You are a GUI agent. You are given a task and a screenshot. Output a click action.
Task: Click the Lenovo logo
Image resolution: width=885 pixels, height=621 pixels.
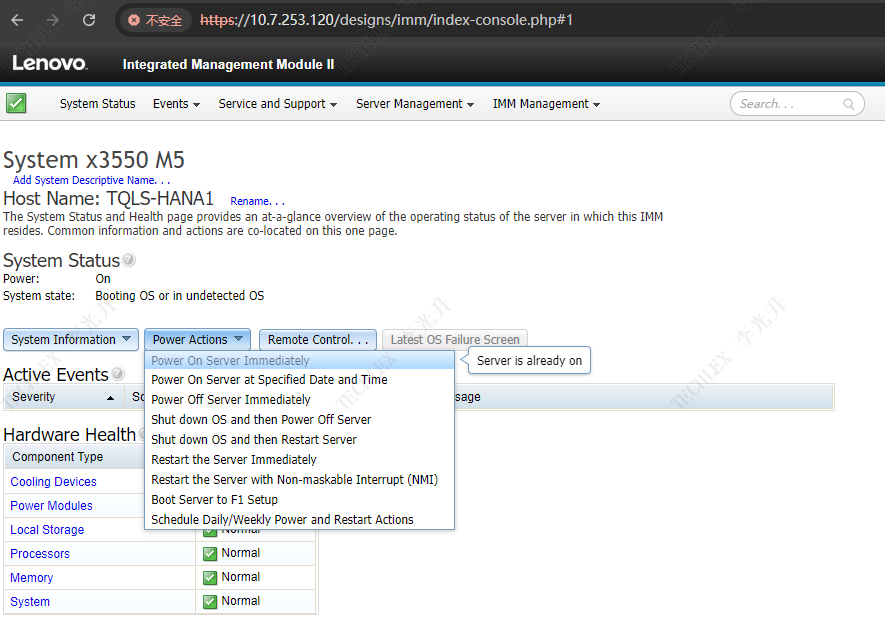point(50,63)
